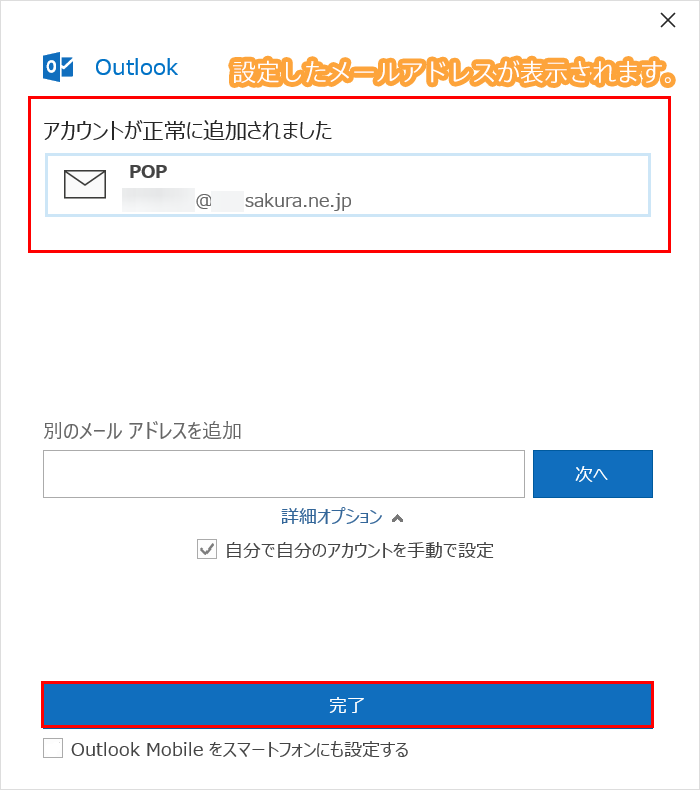Click the bold POP account type label
Viewport: 700px width, 790px height.
[148, 172]
